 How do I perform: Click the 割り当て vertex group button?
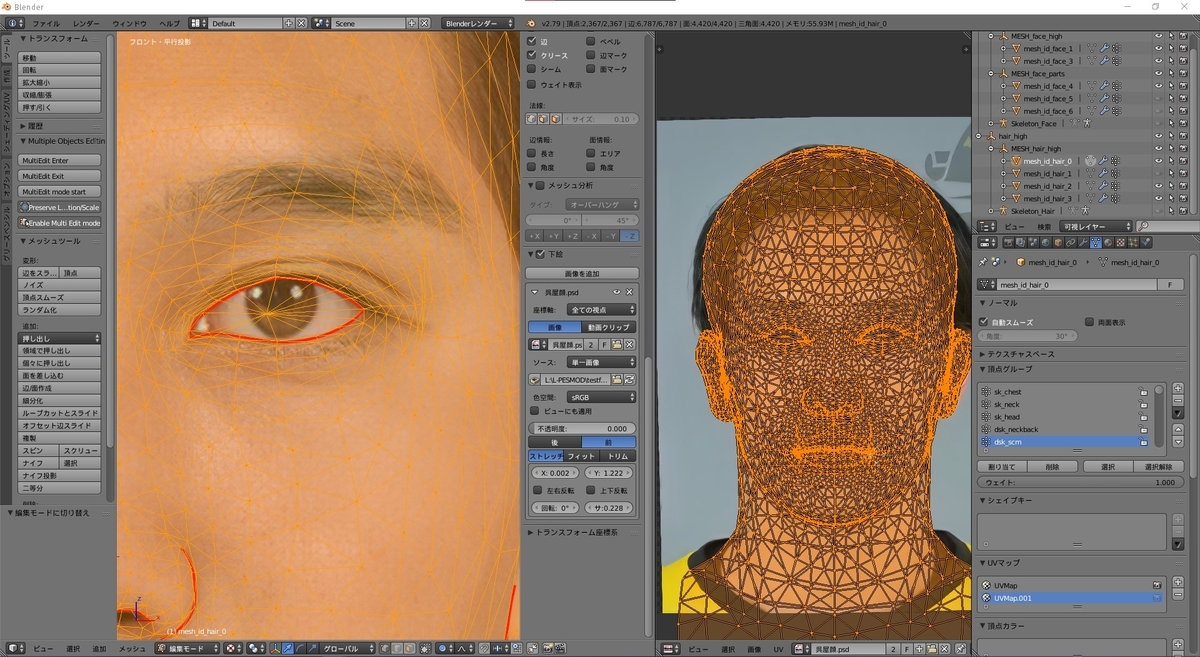pos(1001,467)
